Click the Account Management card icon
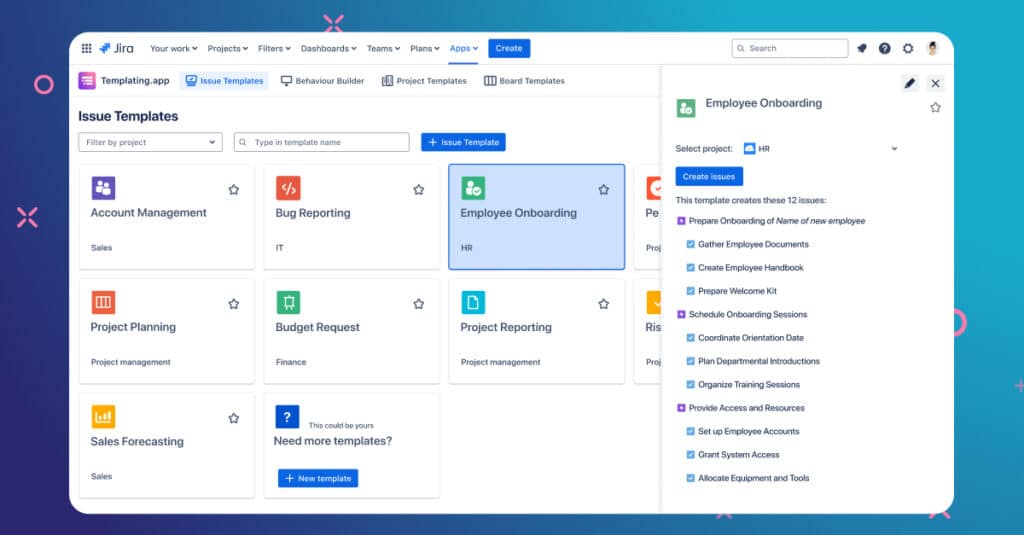Image resolution: width=1024 pixels, height=535 pixels. (103, 188)
